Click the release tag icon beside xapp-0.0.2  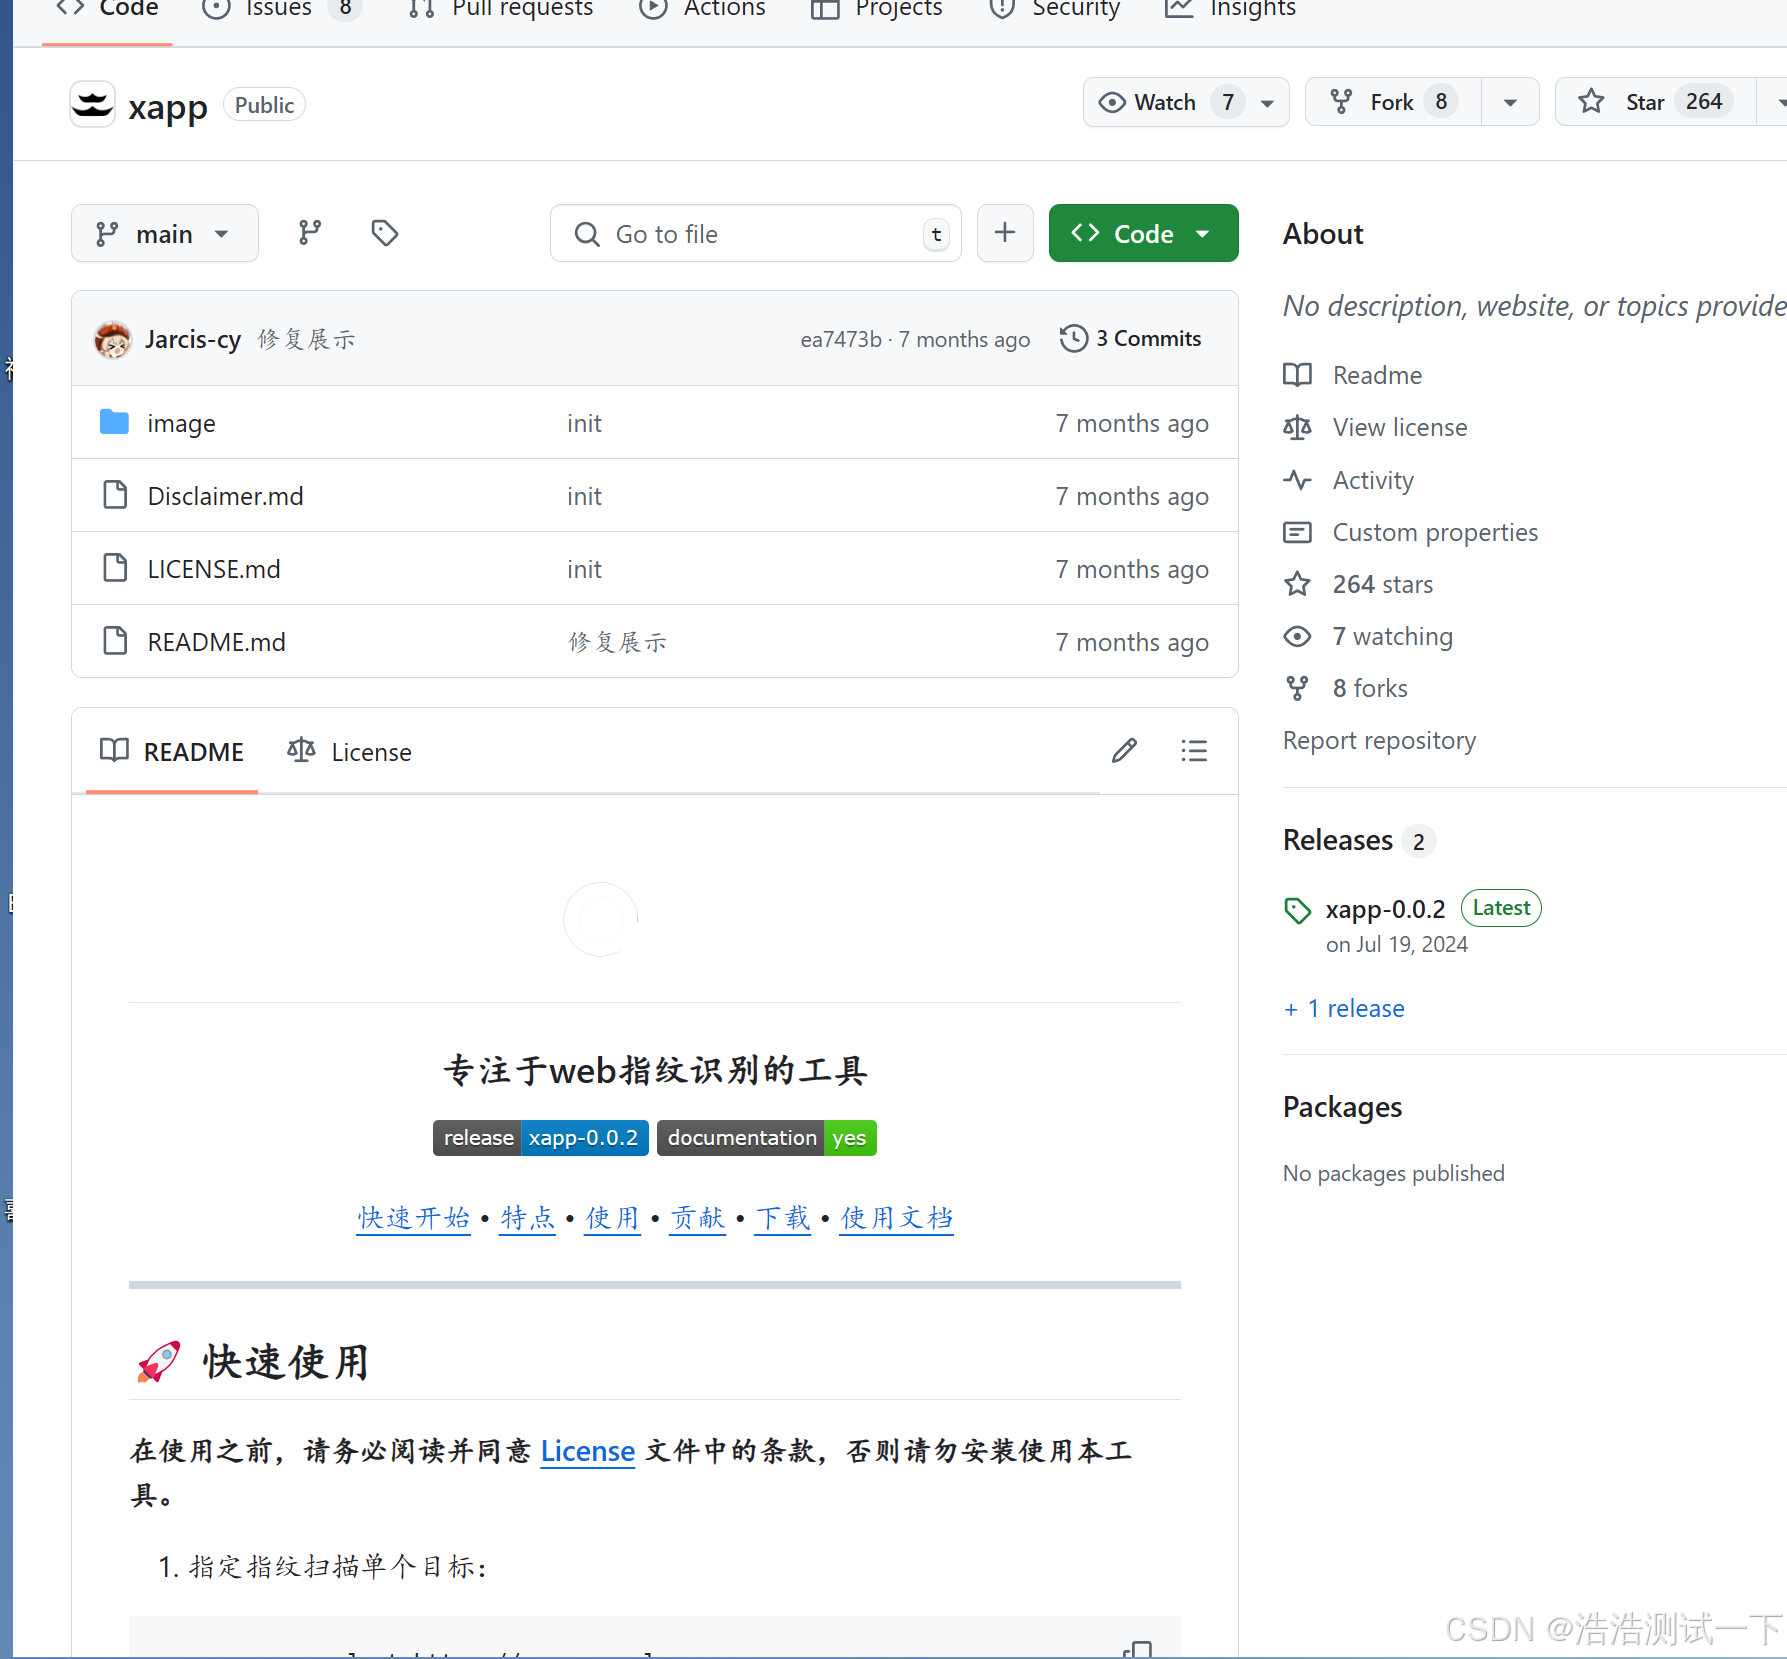click(1298, 910)
